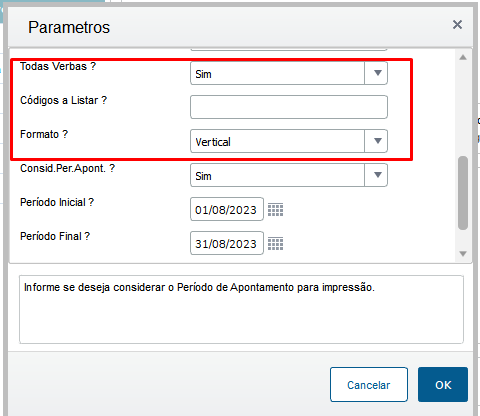Screen dimensions: 480x416
Task: Click the Consid.Per.Apont. Sim combo box
Action: tap(289, 175)
